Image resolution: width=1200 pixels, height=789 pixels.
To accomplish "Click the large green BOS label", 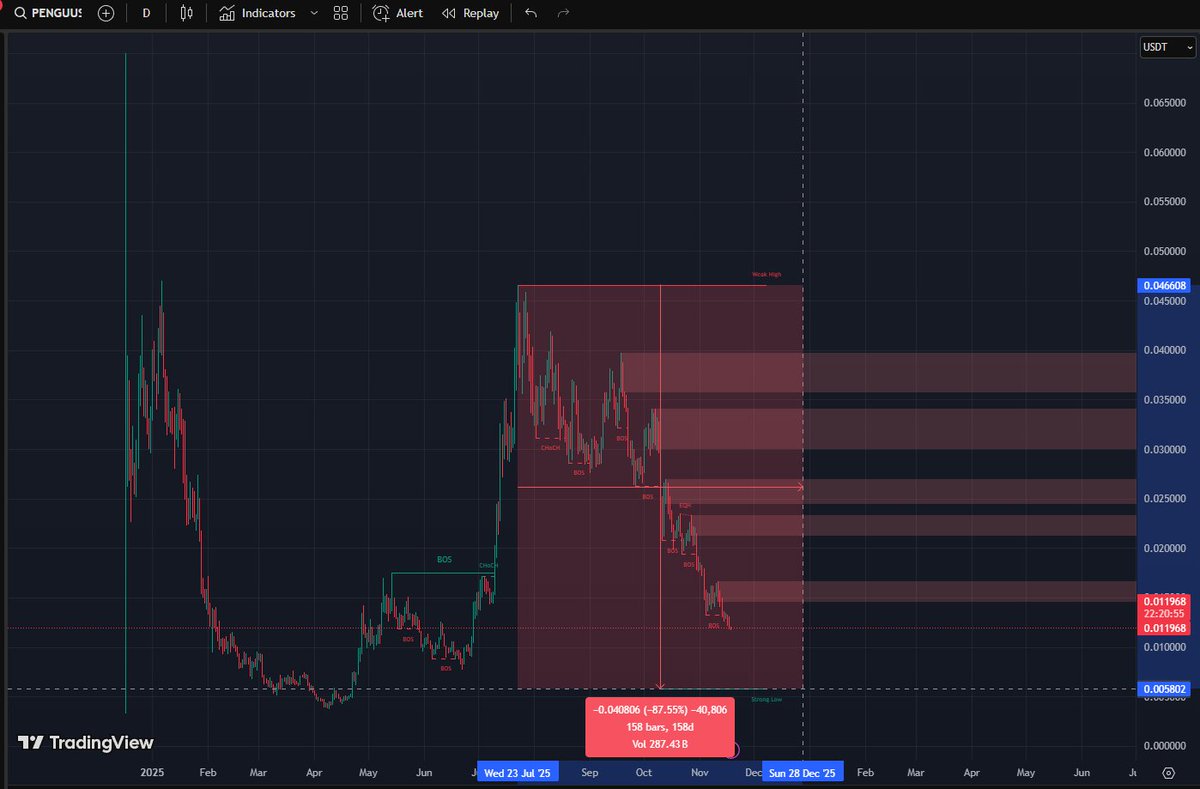I will 444,560.
